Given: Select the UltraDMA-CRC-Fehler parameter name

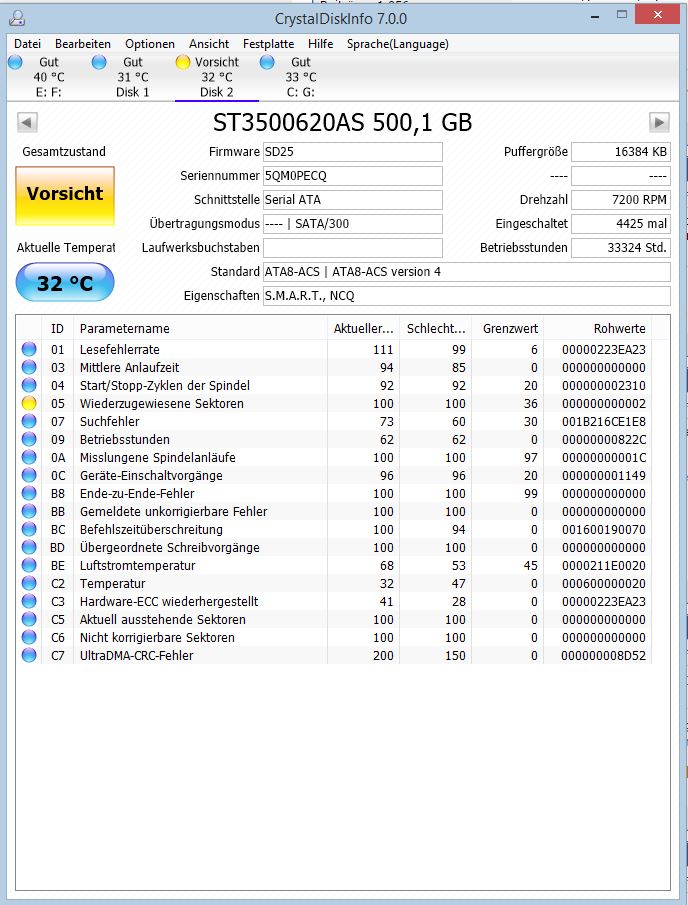Looking at the screenshot, I should pos(136,655).
